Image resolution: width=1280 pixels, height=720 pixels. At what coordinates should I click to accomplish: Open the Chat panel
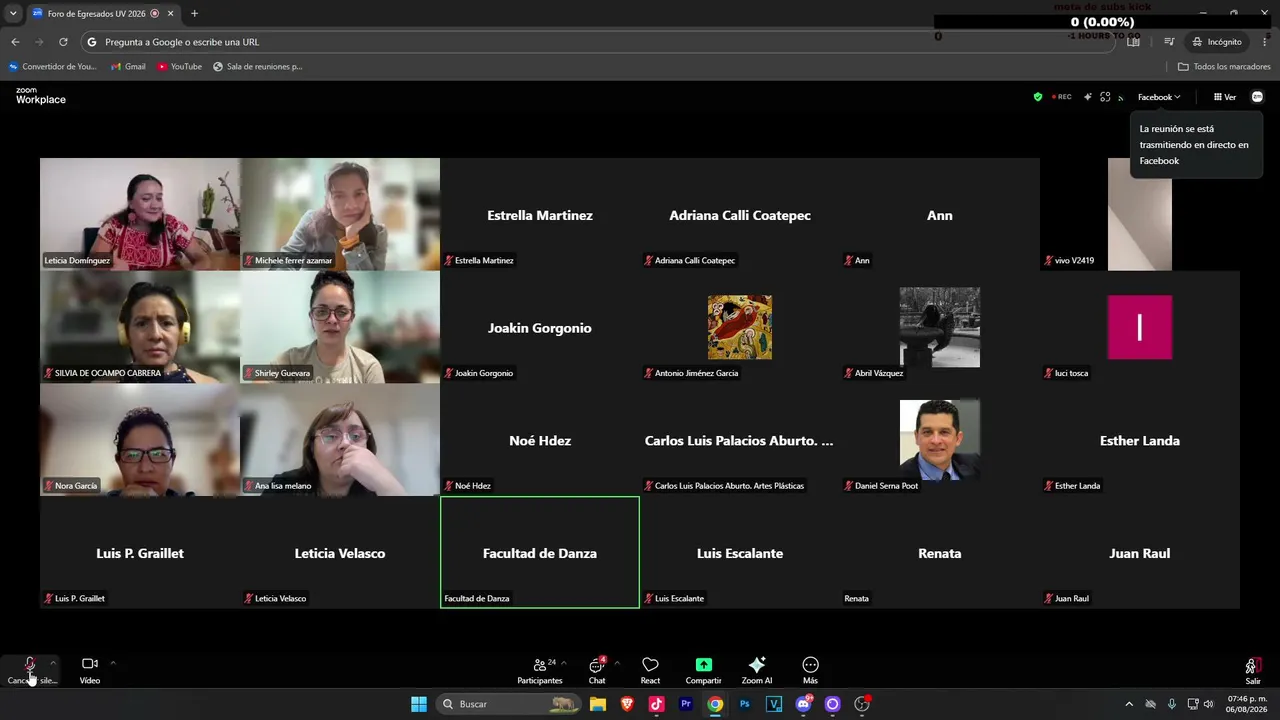click(x=597, y=670)
